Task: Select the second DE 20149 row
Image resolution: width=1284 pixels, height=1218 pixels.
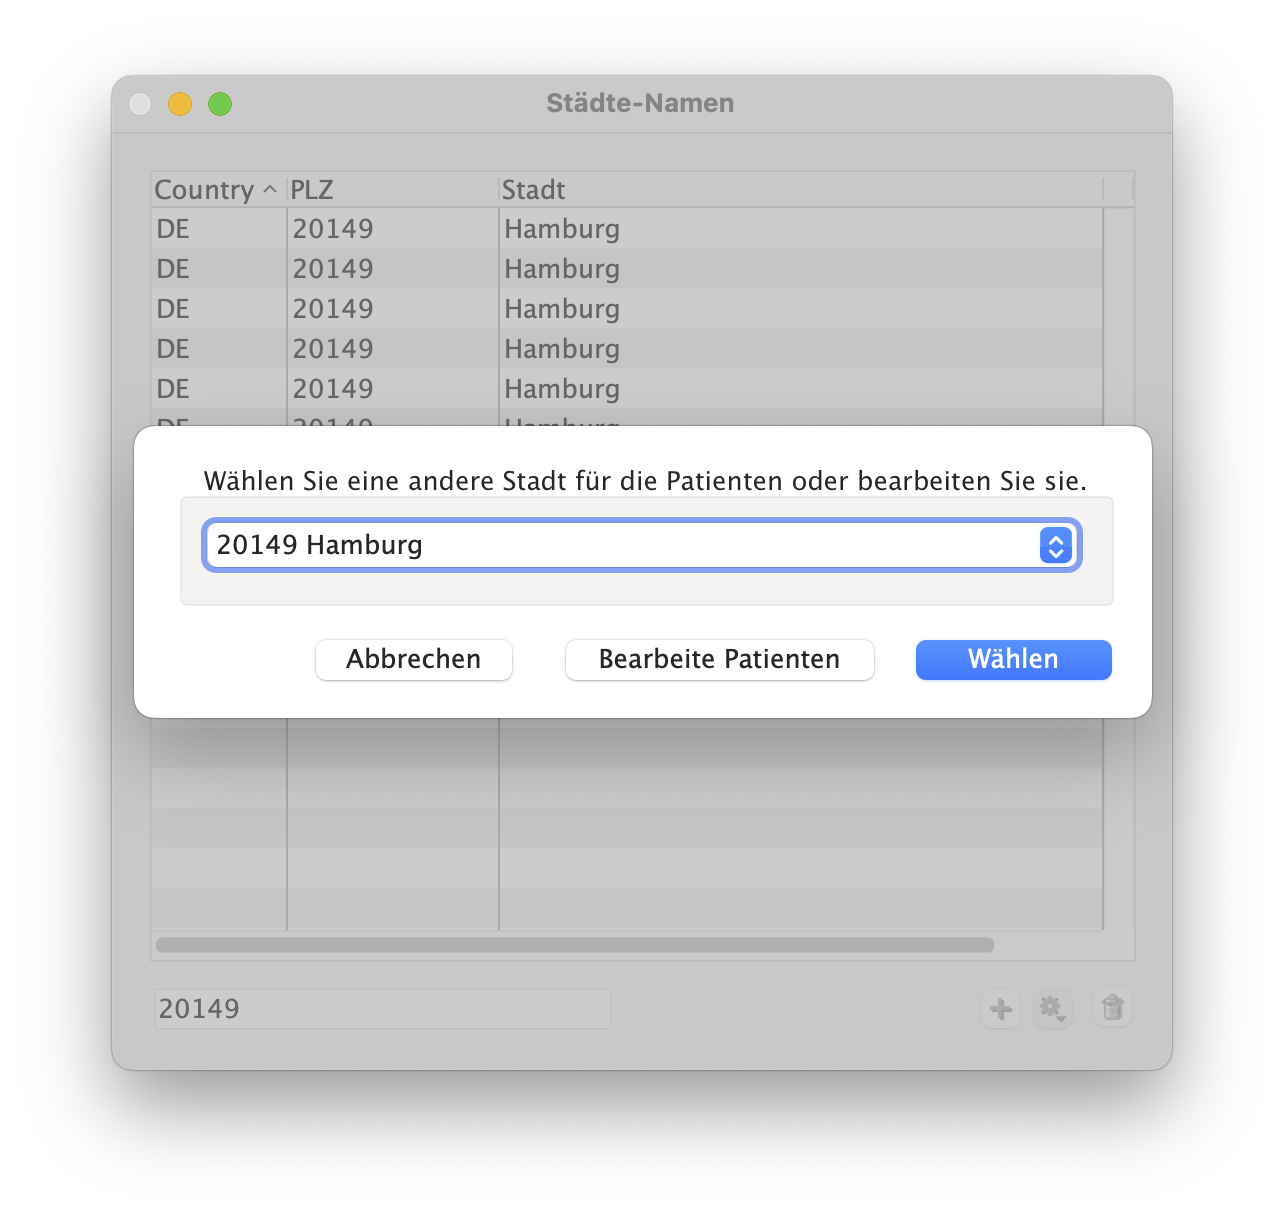Action: pos(627,269)
